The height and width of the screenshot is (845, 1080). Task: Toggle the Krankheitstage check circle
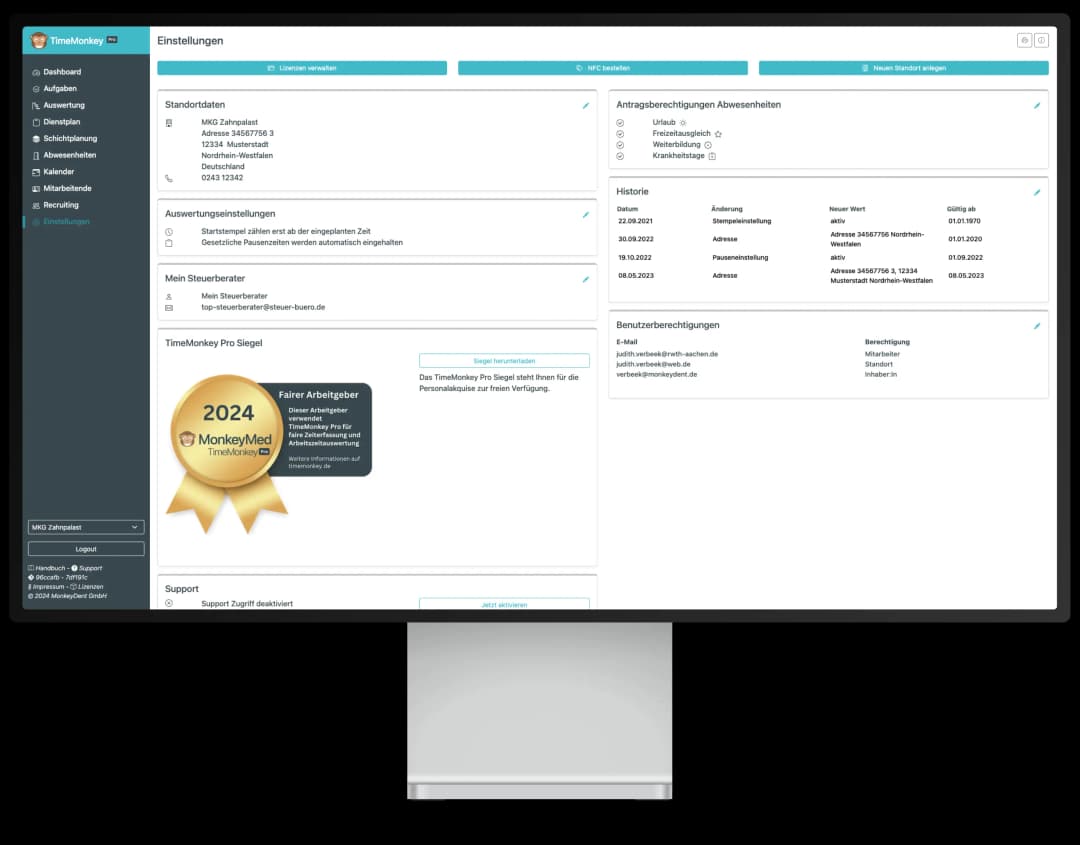pos(620,156)
